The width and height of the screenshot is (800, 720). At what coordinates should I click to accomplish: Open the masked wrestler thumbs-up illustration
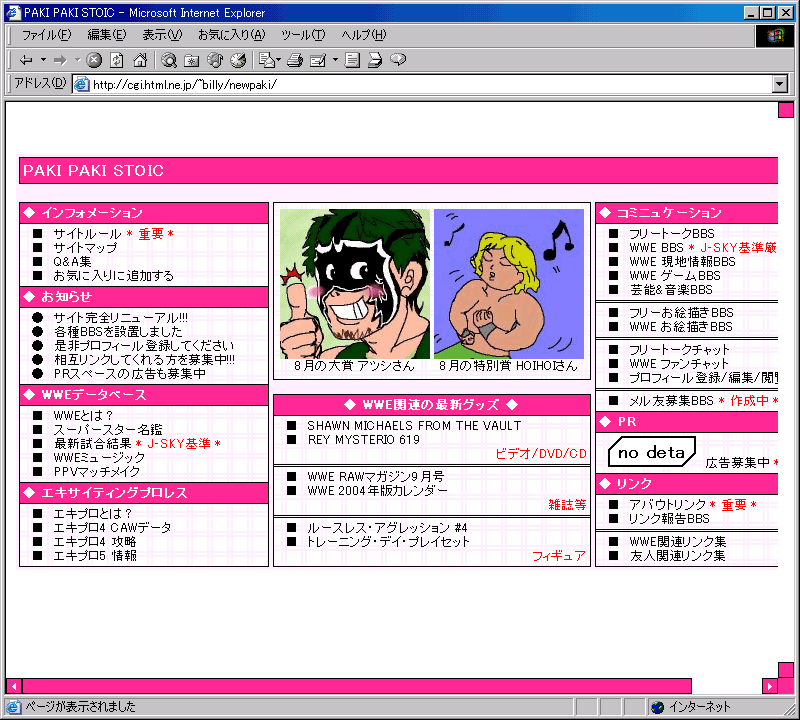click(355, 284)
